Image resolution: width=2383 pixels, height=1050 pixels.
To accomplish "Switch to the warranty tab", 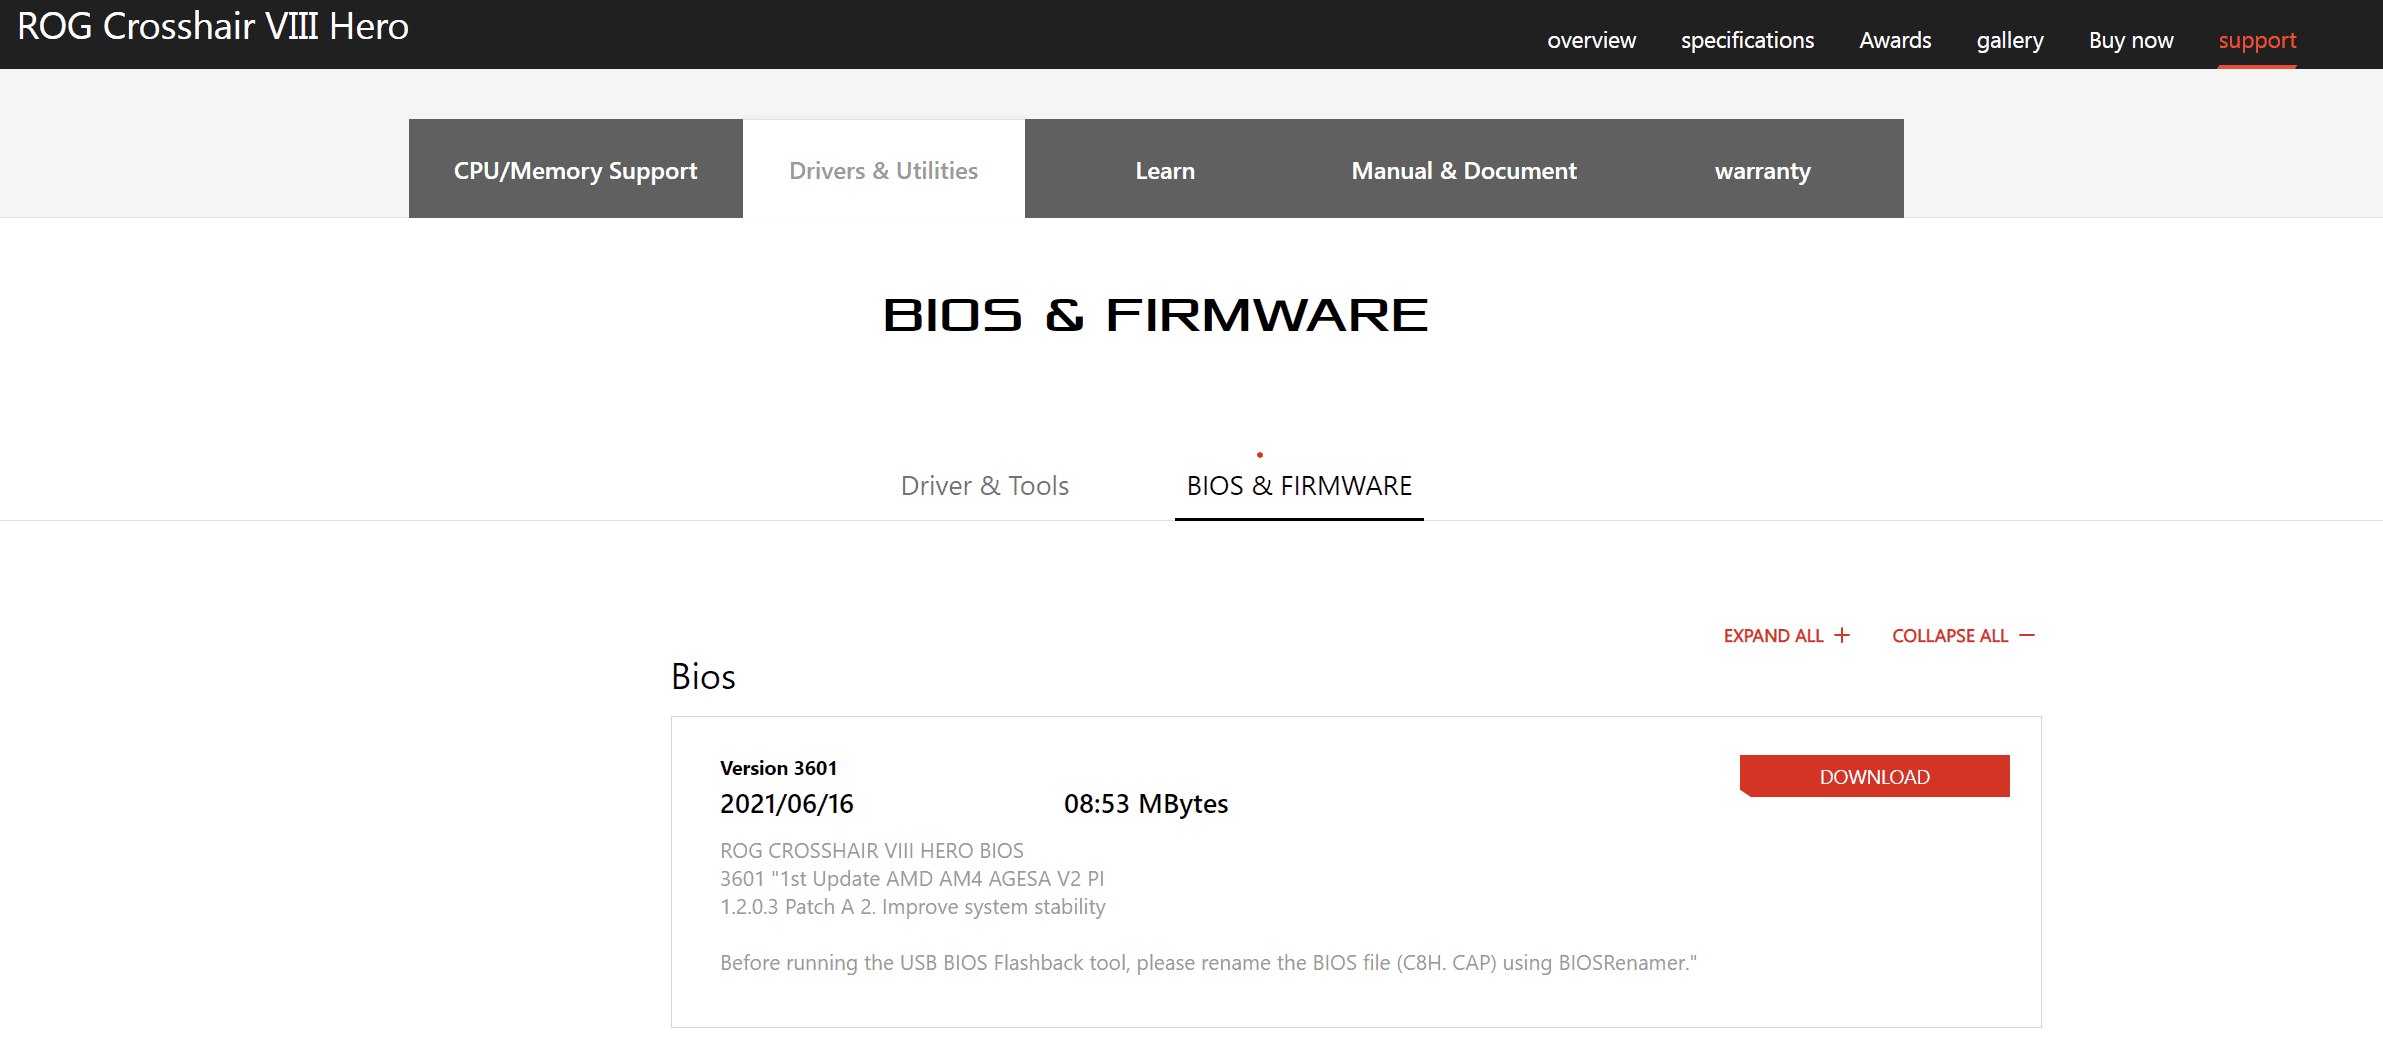I will click(x=1763, y=169).
